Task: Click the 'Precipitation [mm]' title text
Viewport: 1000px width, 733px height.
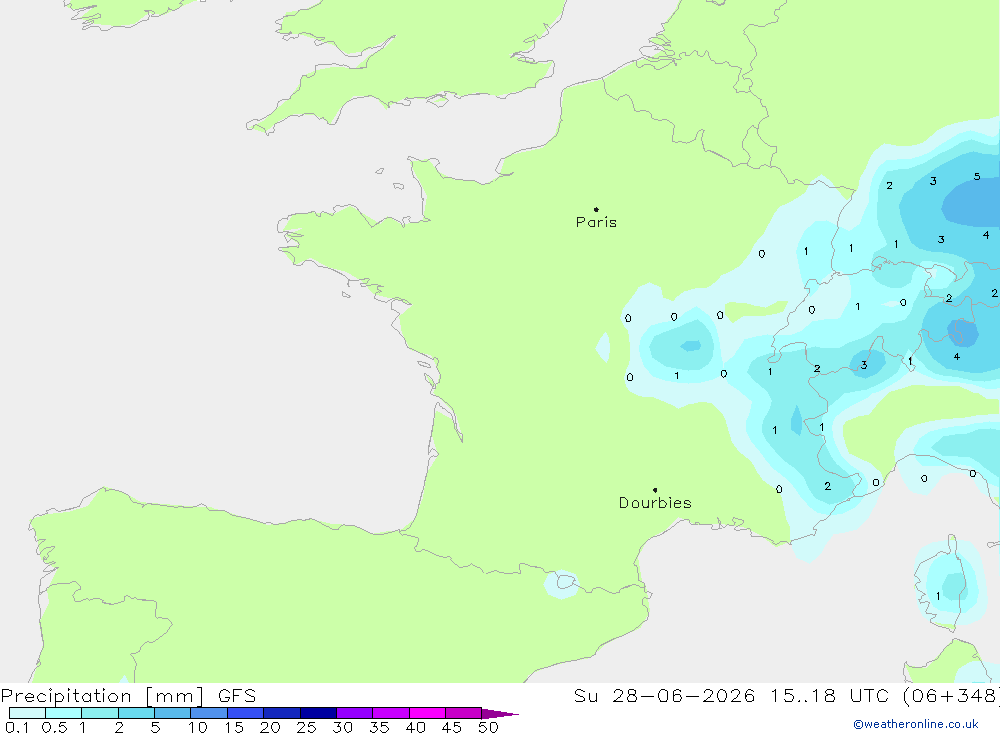Action: (102, 696)
